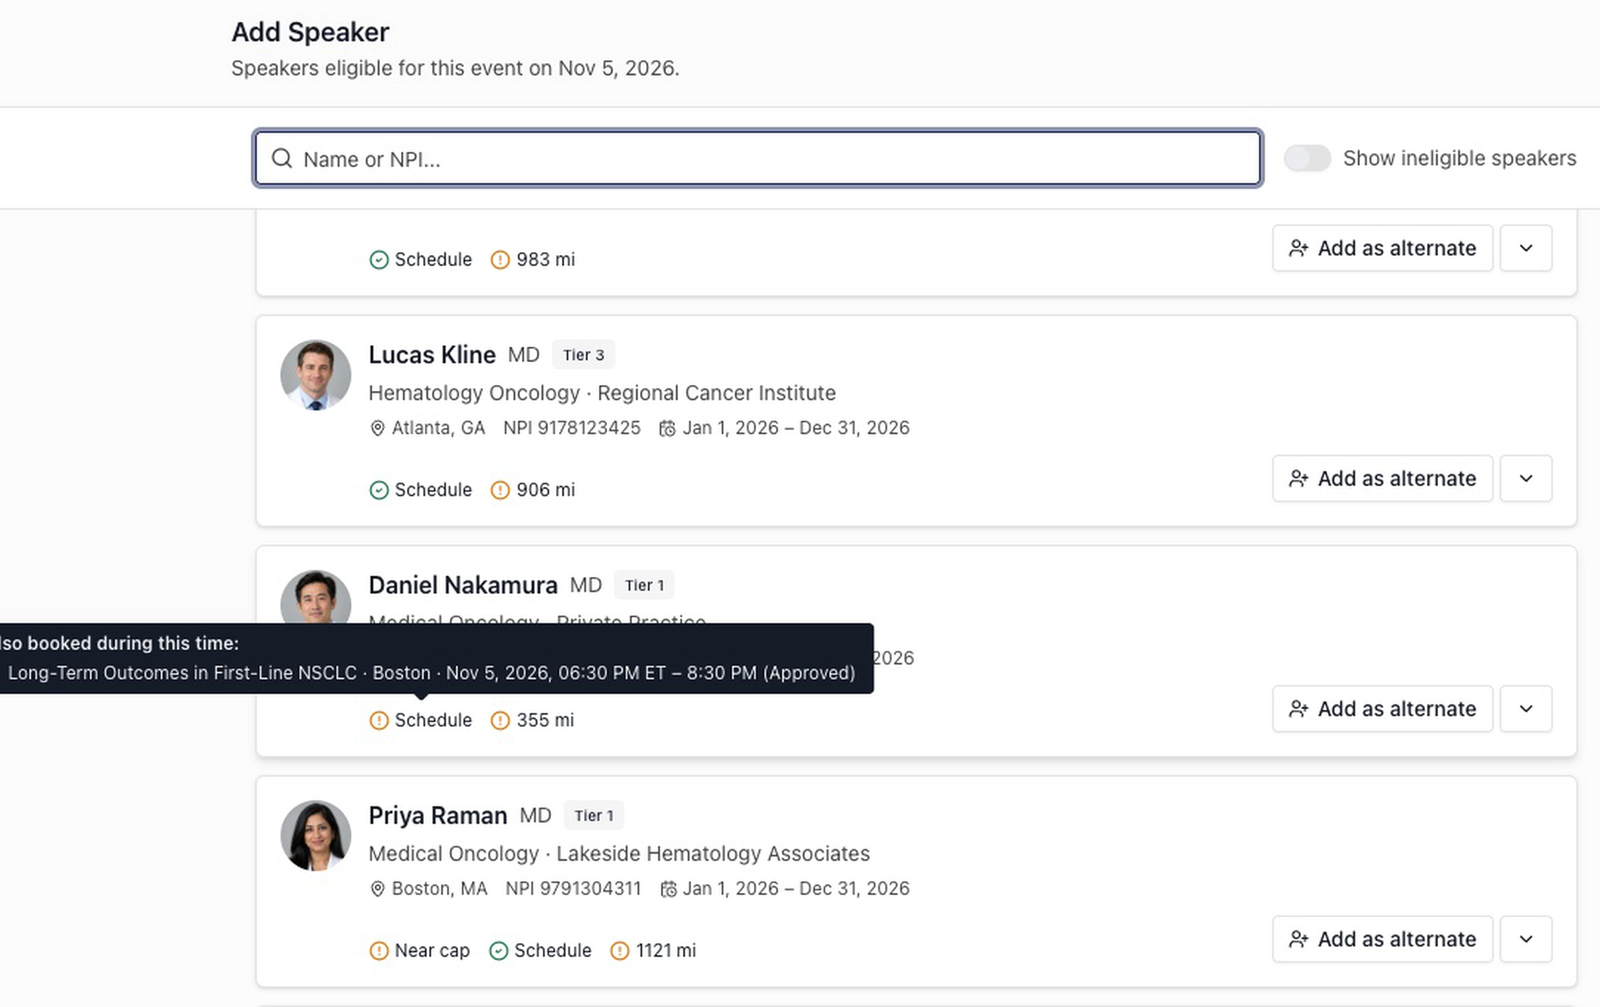Click Priya Raman's green Schedule check icon
This screenshot has width=1600, height=1007.
(499, 951)
